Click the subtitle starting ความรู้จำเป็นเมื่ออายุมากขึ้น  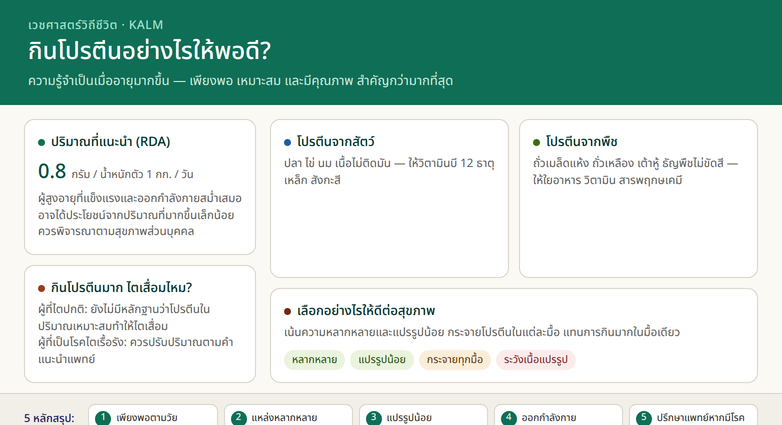[240, 80]
